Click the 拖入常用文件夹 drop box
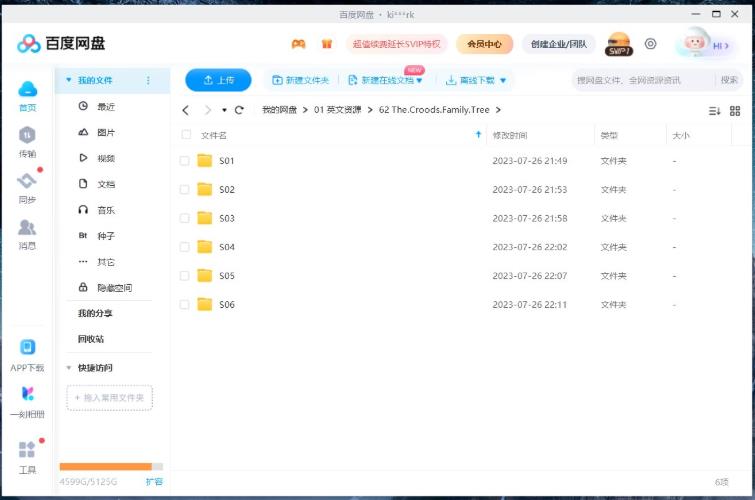755x500 pixels. coord(109,398)
